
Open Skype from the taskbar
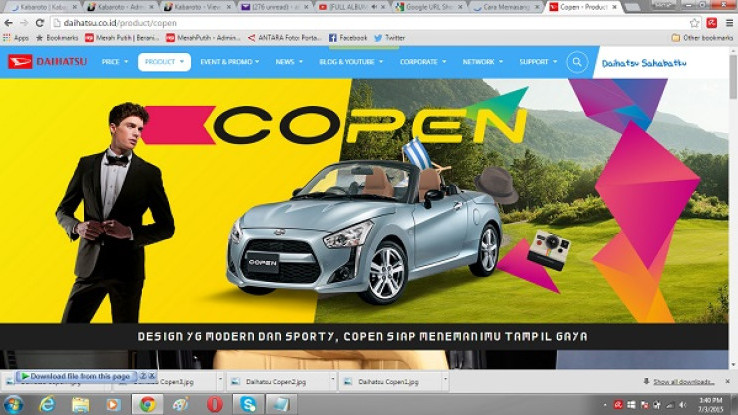(x=248, y=404)
